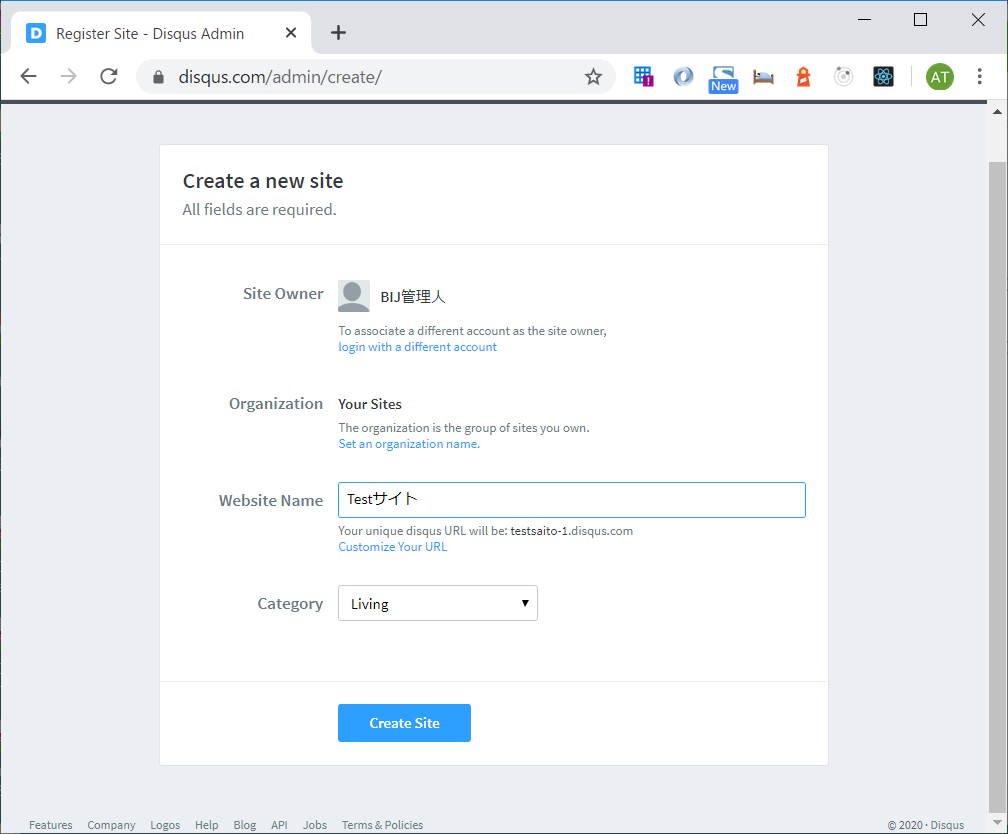1008x834 pixels.
Task: Click the browser back arrow
Action: coord(28,77)
